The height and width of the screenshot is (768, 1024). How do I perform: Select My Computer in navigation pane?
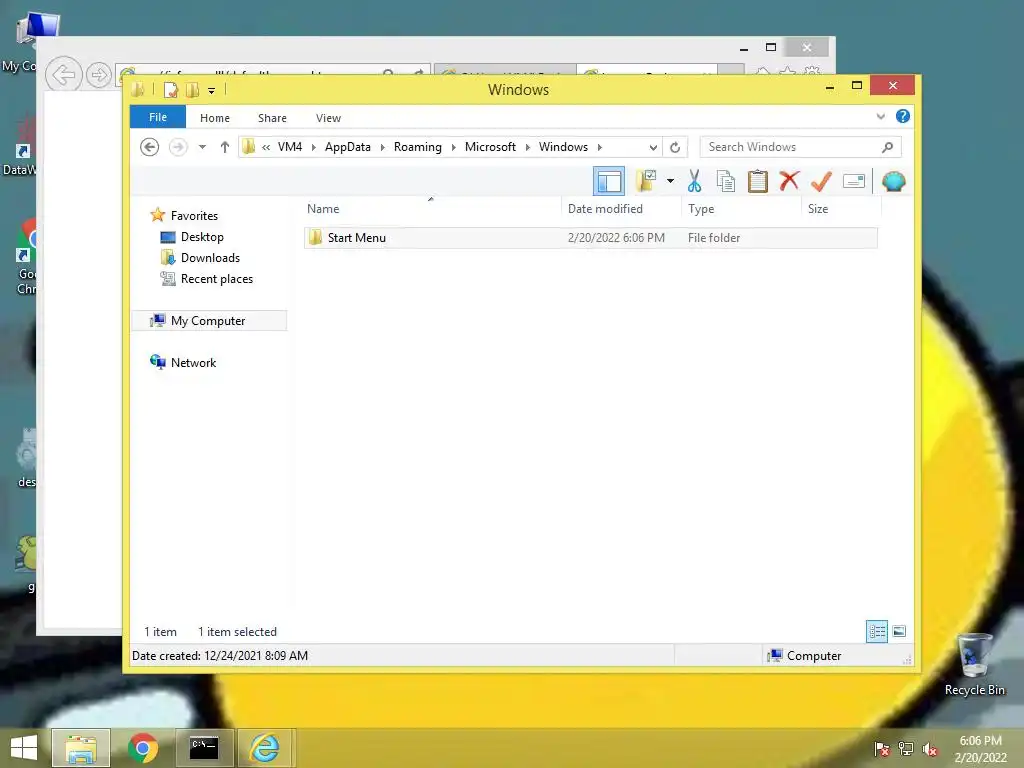coord(208,321)
